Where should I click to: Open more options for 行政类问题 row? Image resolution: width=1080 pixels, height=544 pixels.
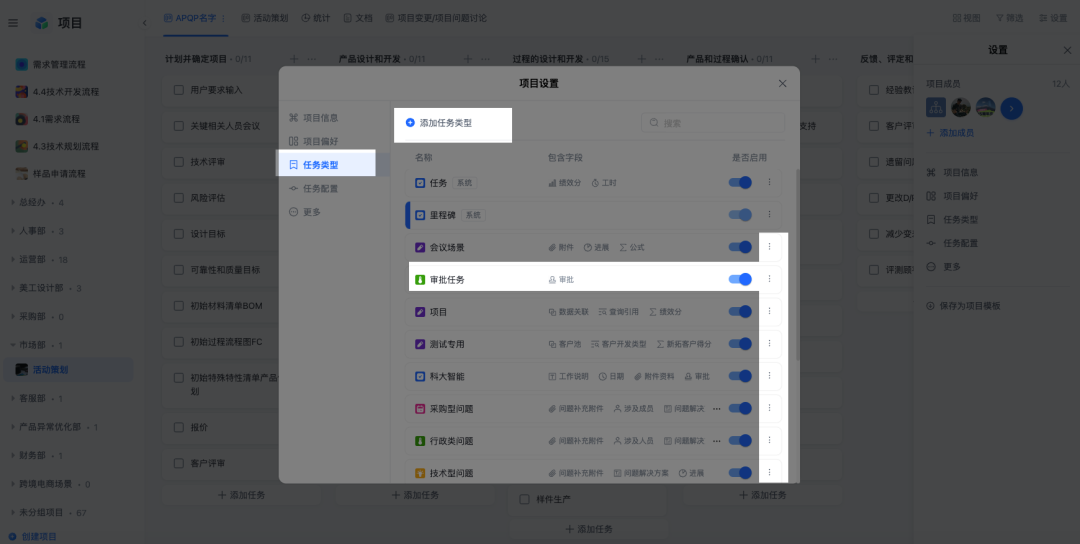click(769, 440)
